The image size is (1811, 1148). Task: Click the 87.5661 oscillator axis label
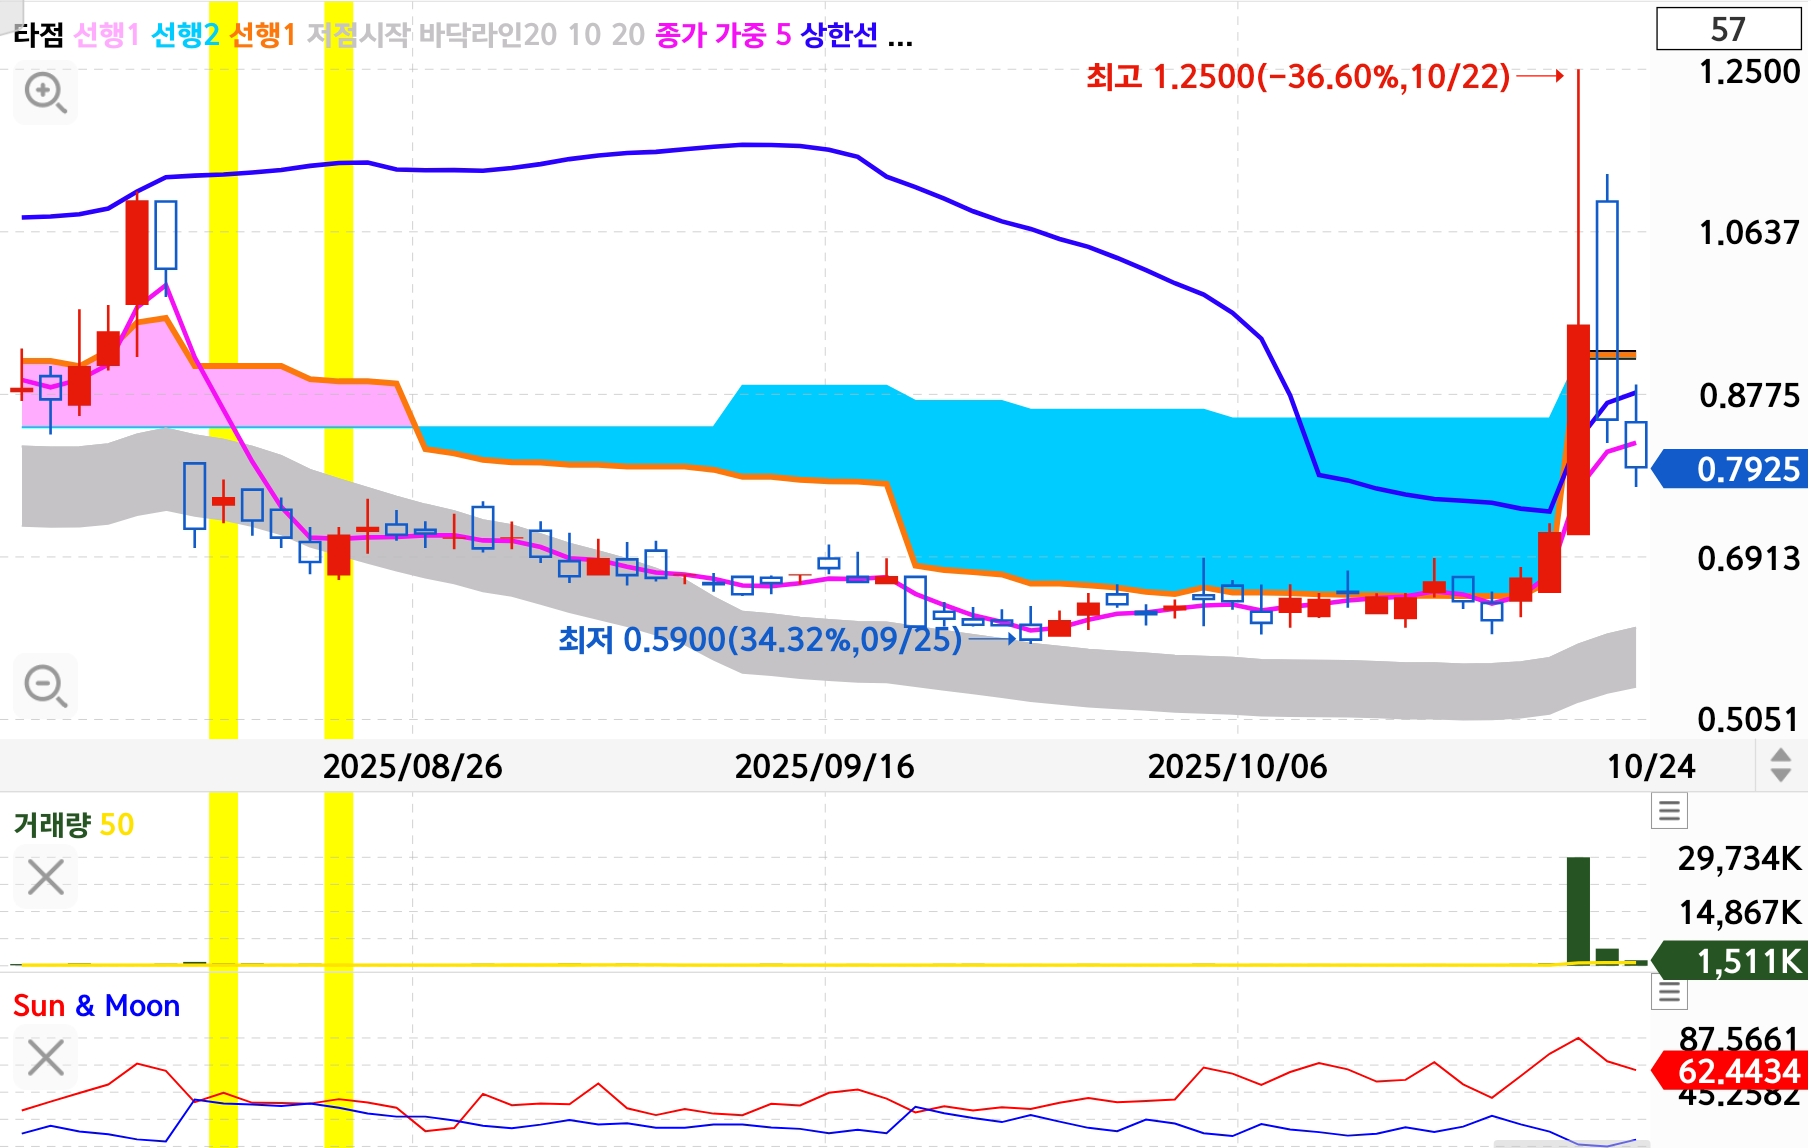[x=1739, y=1038]
